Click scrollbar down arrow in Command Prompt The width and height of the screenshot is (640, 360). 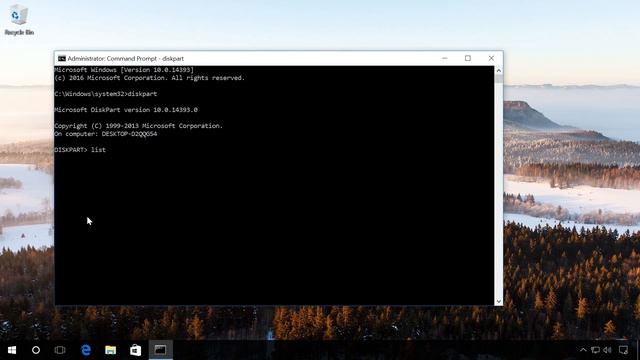(498, 301)
